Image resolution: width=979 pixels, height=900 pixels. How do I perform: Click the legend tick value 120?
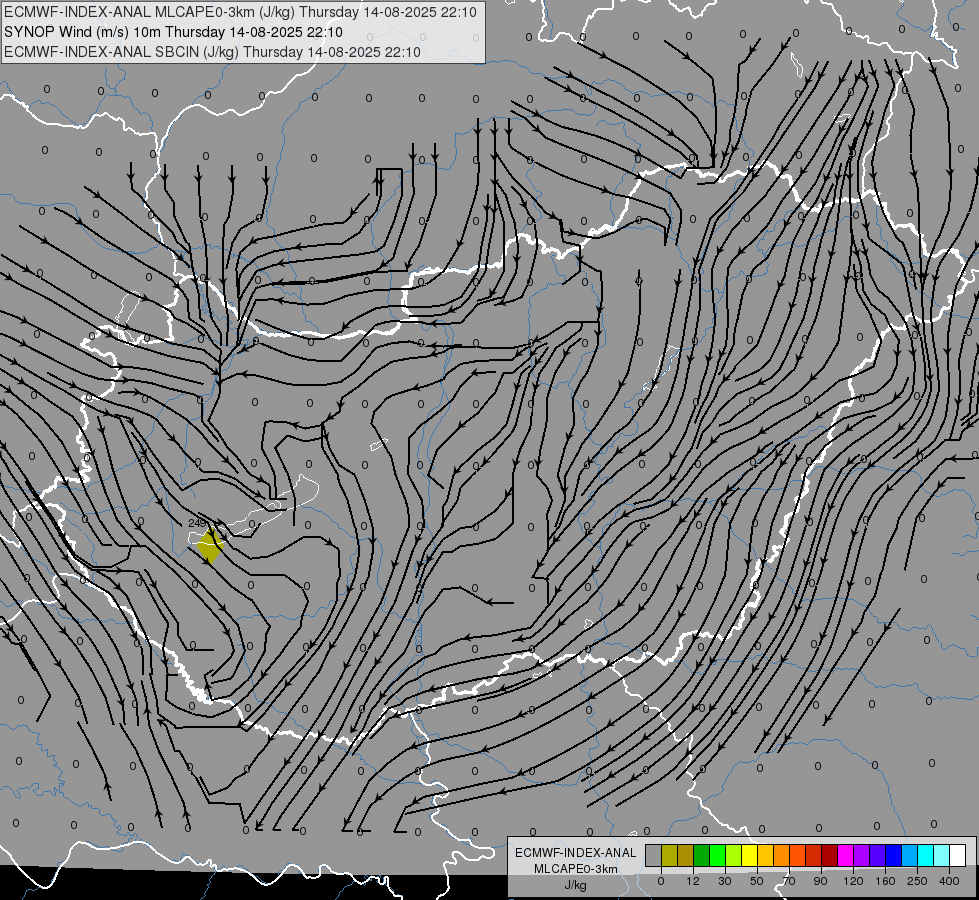click(853, 881)
